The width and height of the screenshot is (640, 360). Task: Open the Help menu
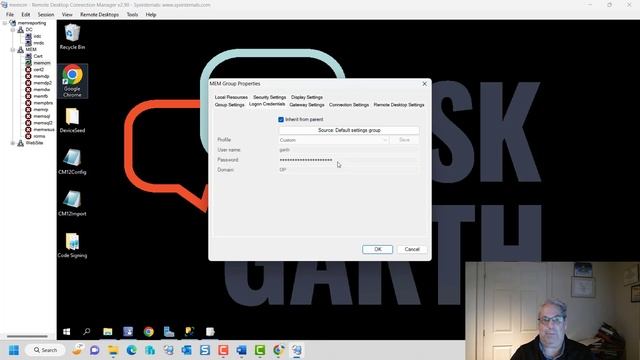coord(151,14)
